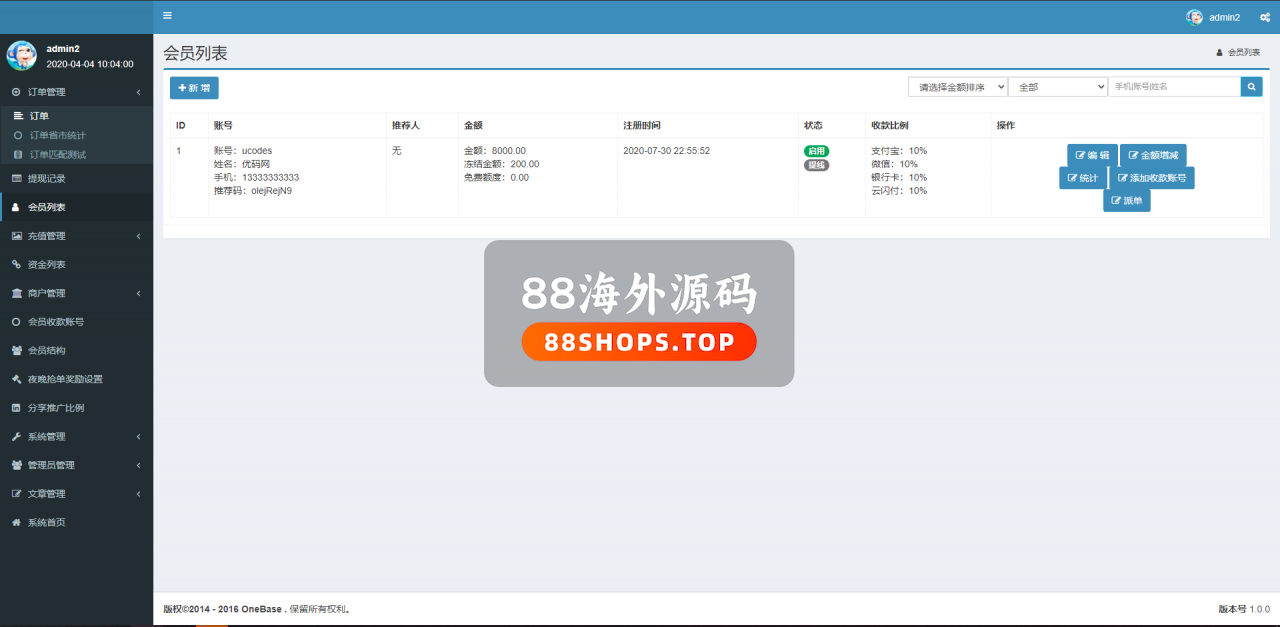Open 资金列表 via its link icon
Image resolution: width=1280 pixels, height=627 pixels.
(16, 265)
